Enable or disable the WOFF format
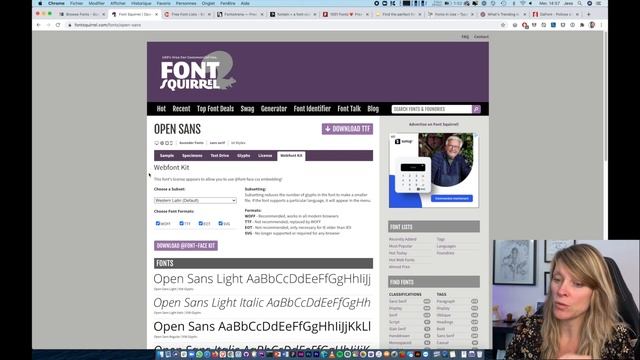 pyautogui.click(x=158, y=223)
